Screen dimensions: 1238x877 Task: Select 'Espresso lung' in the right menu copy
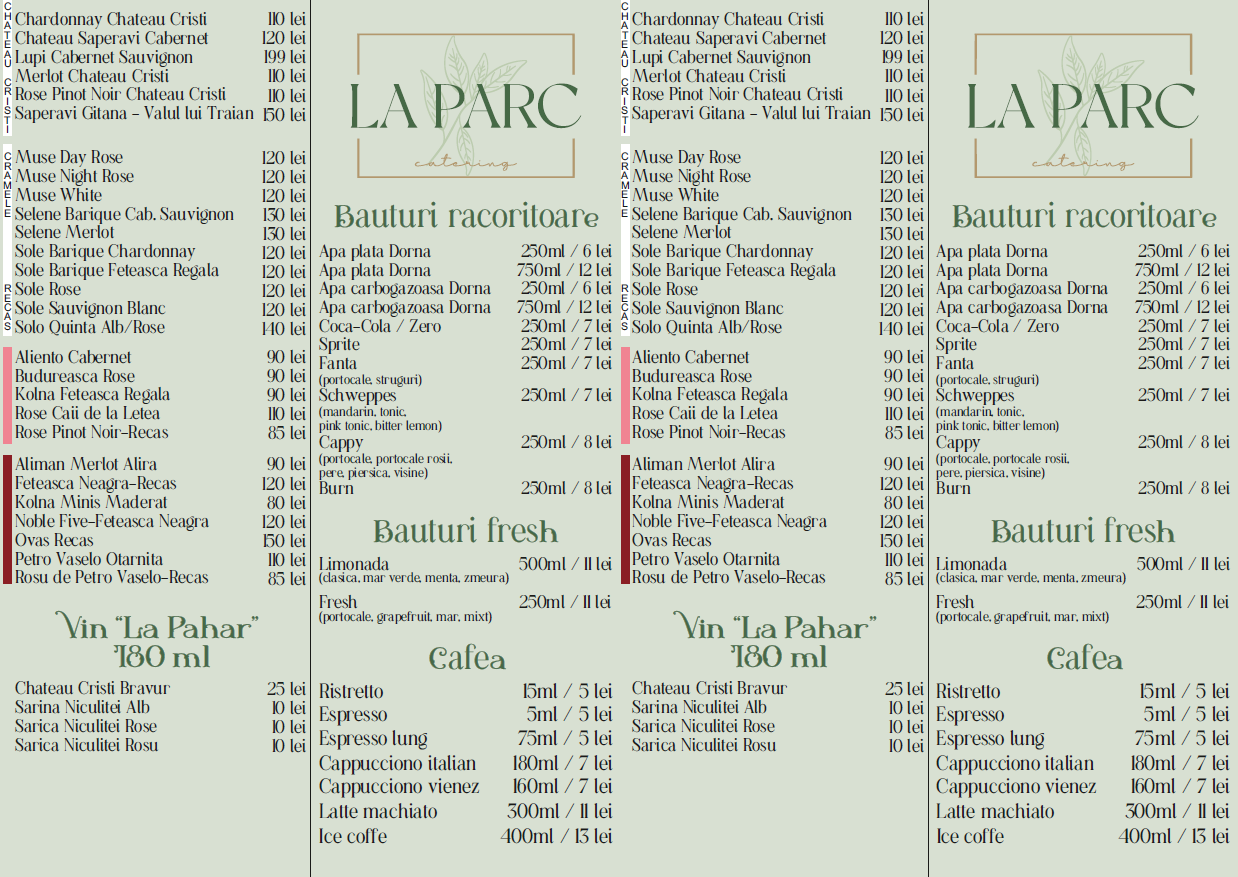coord(990,739)
